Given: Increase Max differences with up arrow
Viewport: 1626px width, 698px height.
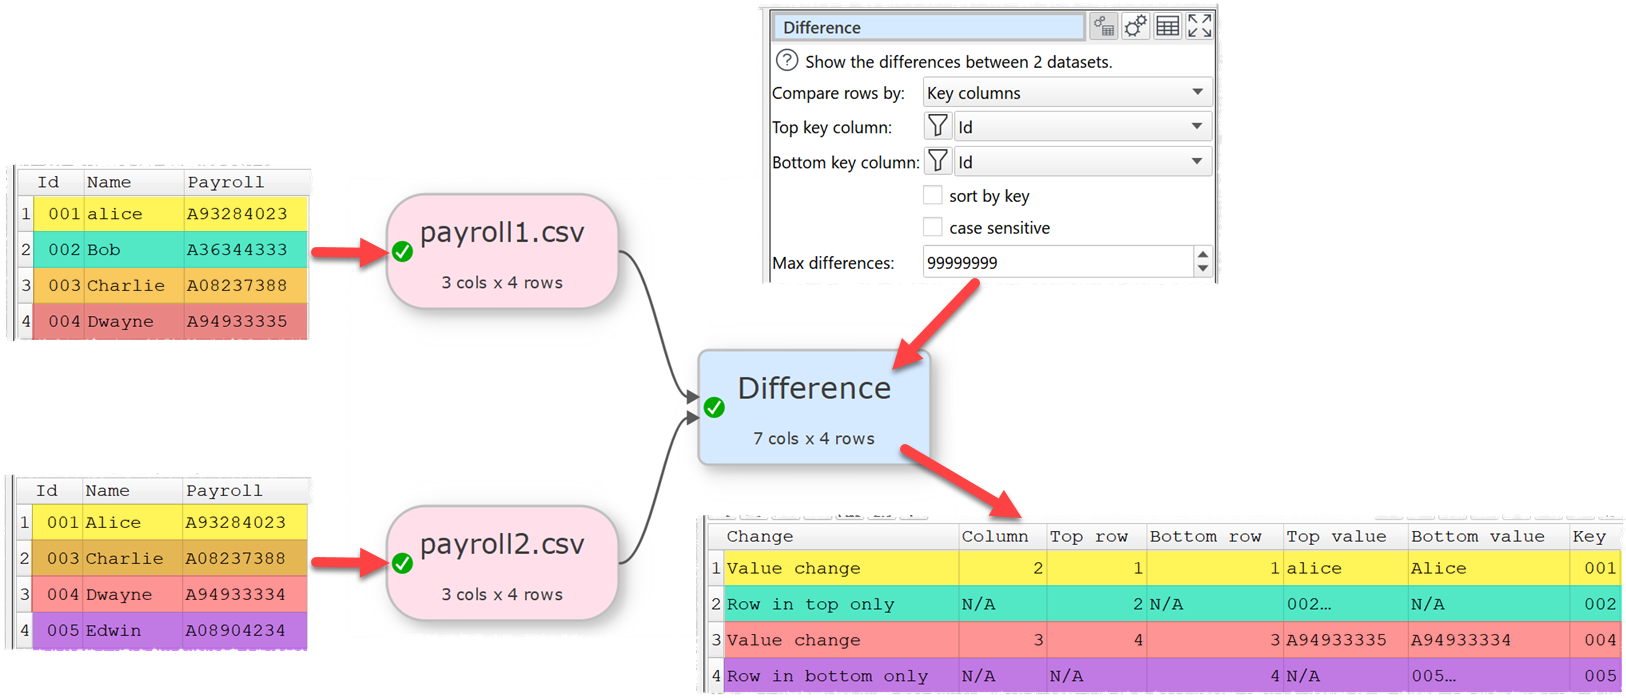Looking at the screenshot, I should [1203, 255].
